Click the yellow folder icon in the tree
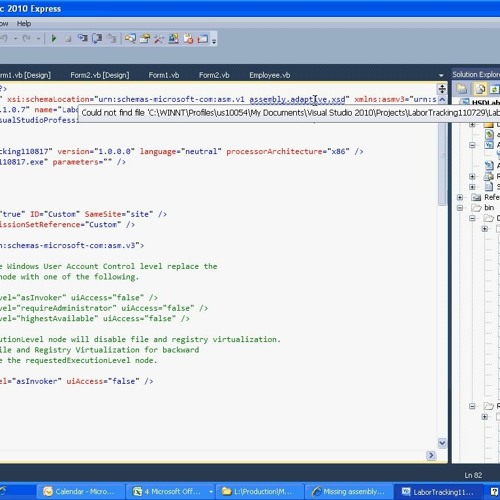Image resolution: width=500 pixels, height=500 pixels. pos(489,125)
